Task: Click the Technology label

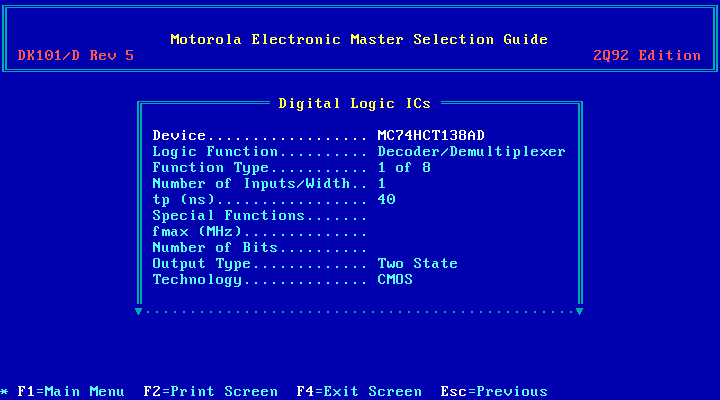Action: (x=197, y=280)
